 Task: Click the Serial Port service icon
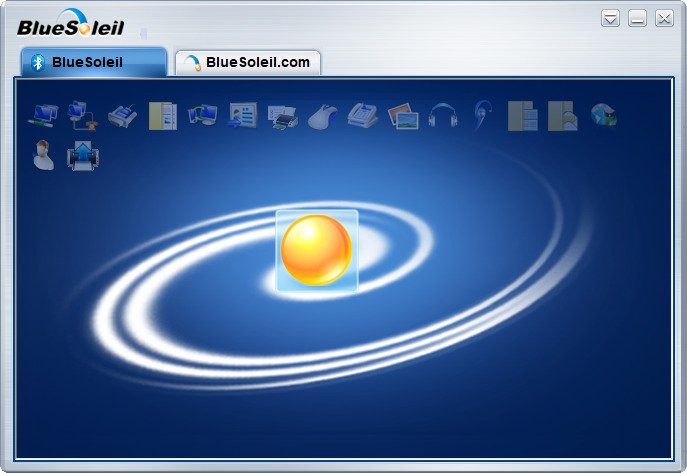pos(122,116)
